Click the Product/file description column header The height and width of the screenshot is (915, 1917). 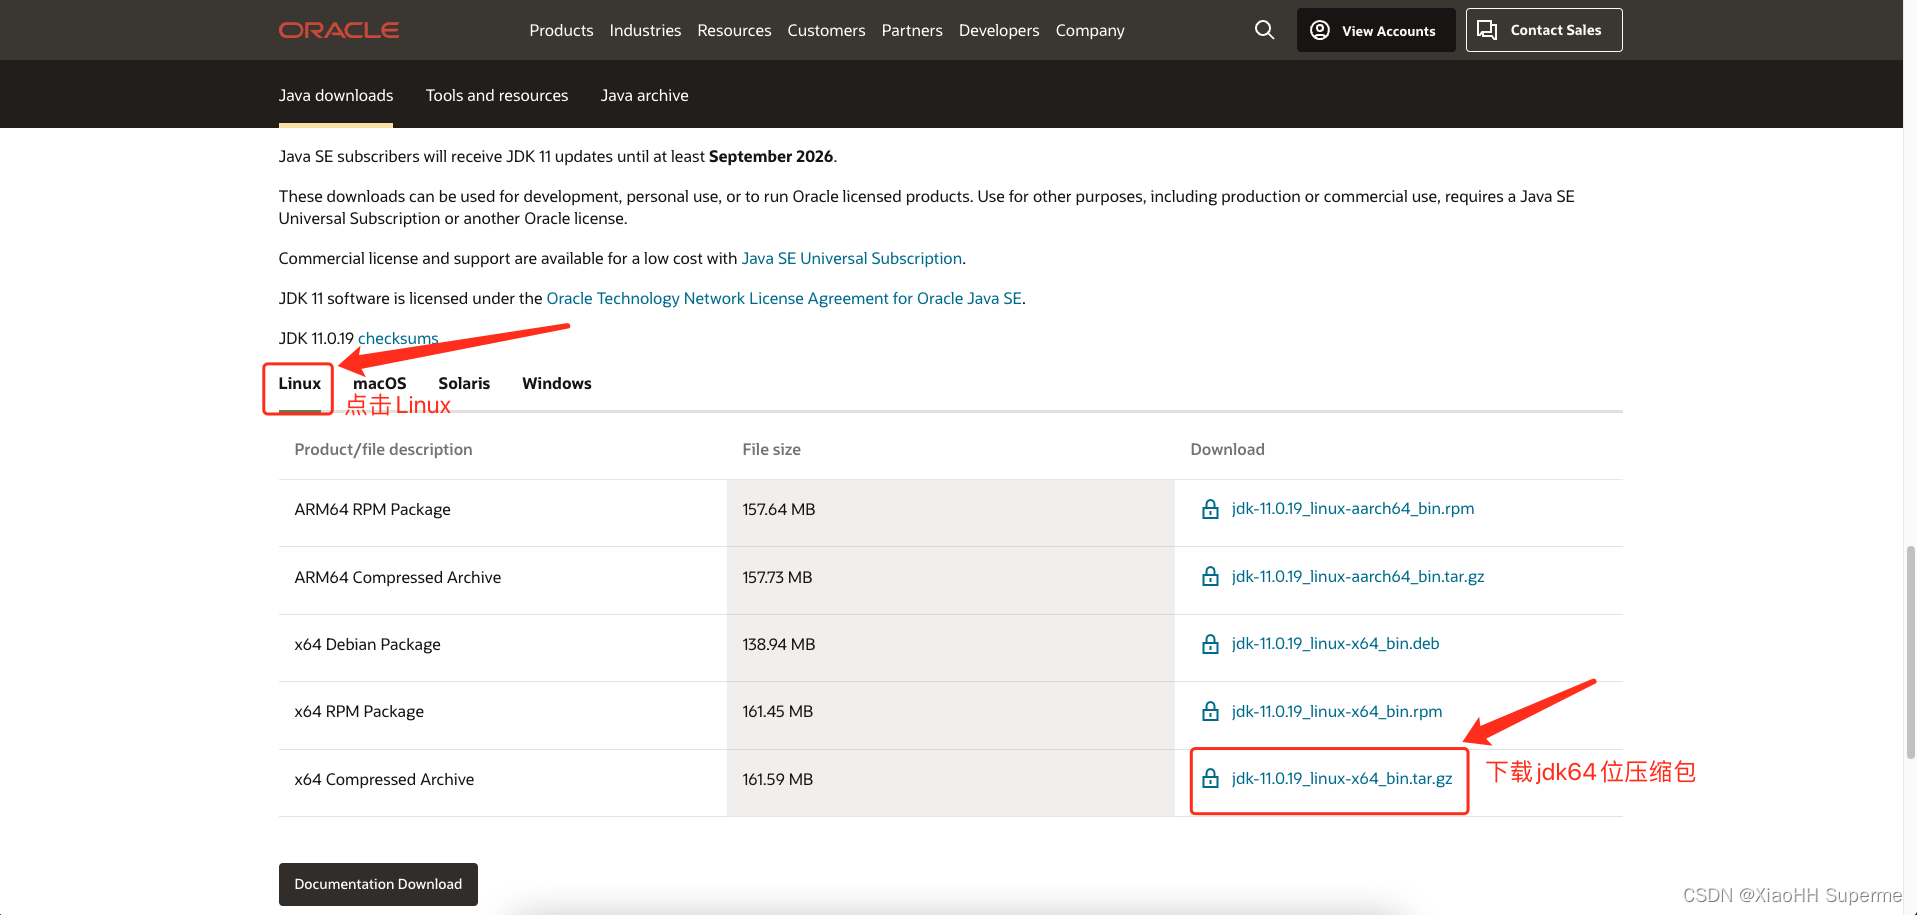tap(383, 450)
